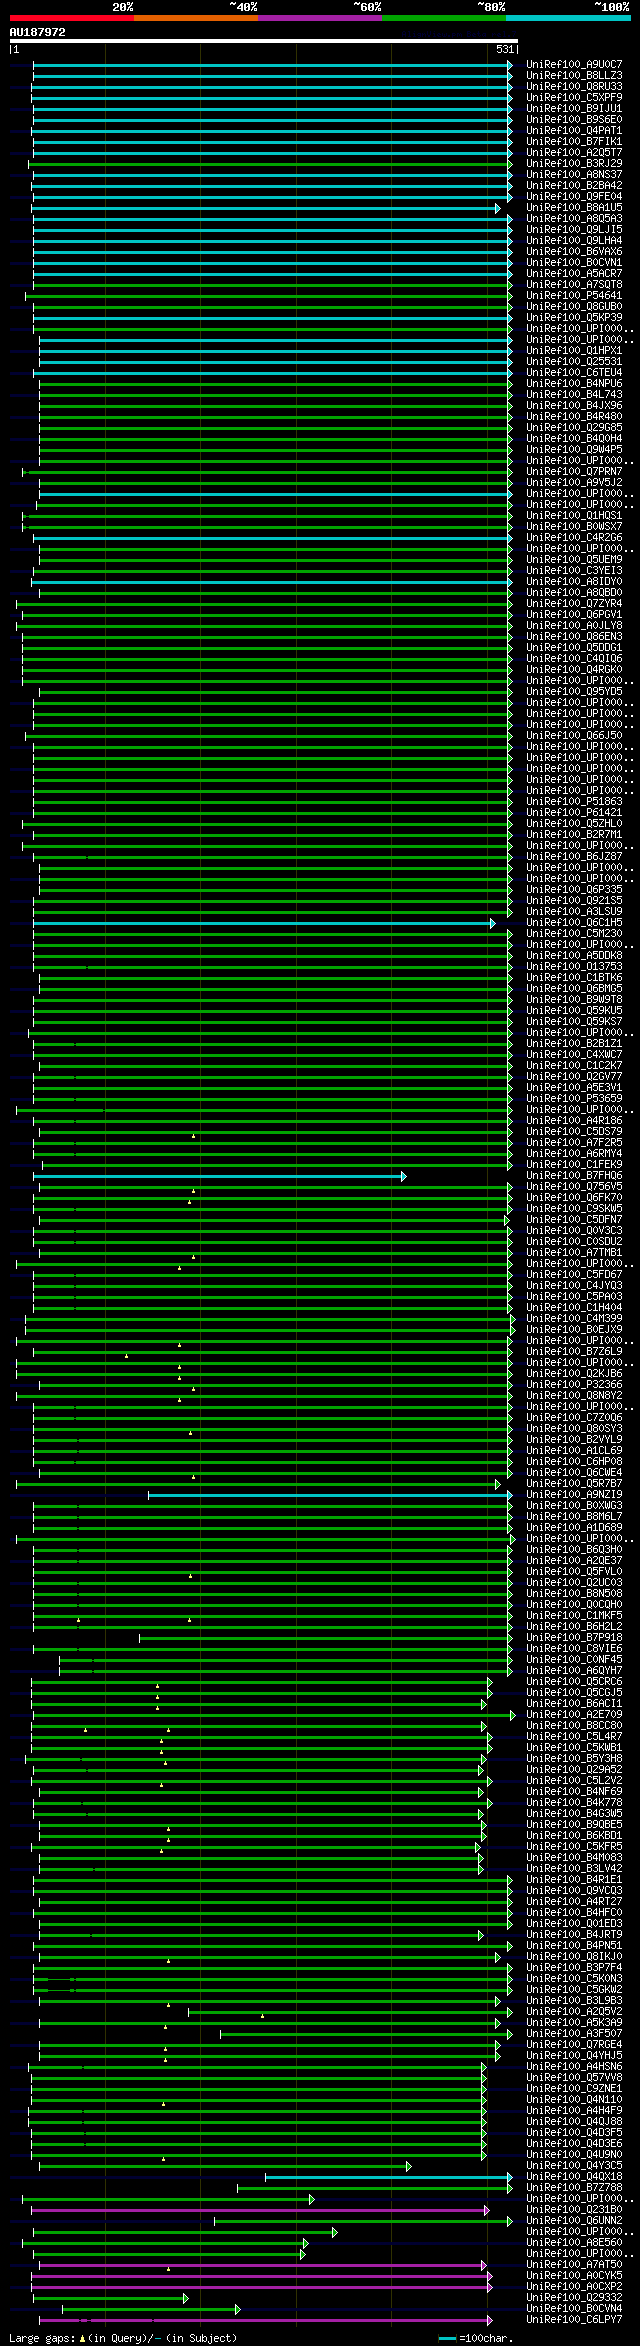640x2346 pixels.
Task: Open hit UniRef100_B8A1U5
Action: tap(574, 208)
